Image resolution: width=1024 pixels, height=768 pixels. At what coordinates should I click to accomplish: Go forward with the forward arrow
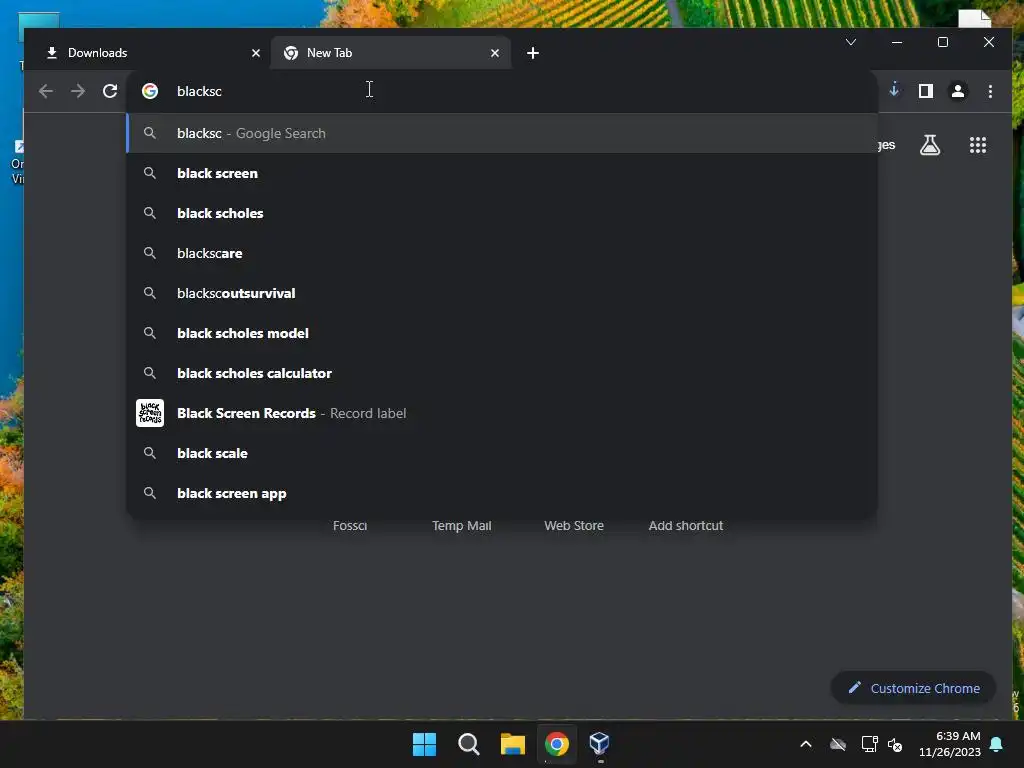(78, 91)
